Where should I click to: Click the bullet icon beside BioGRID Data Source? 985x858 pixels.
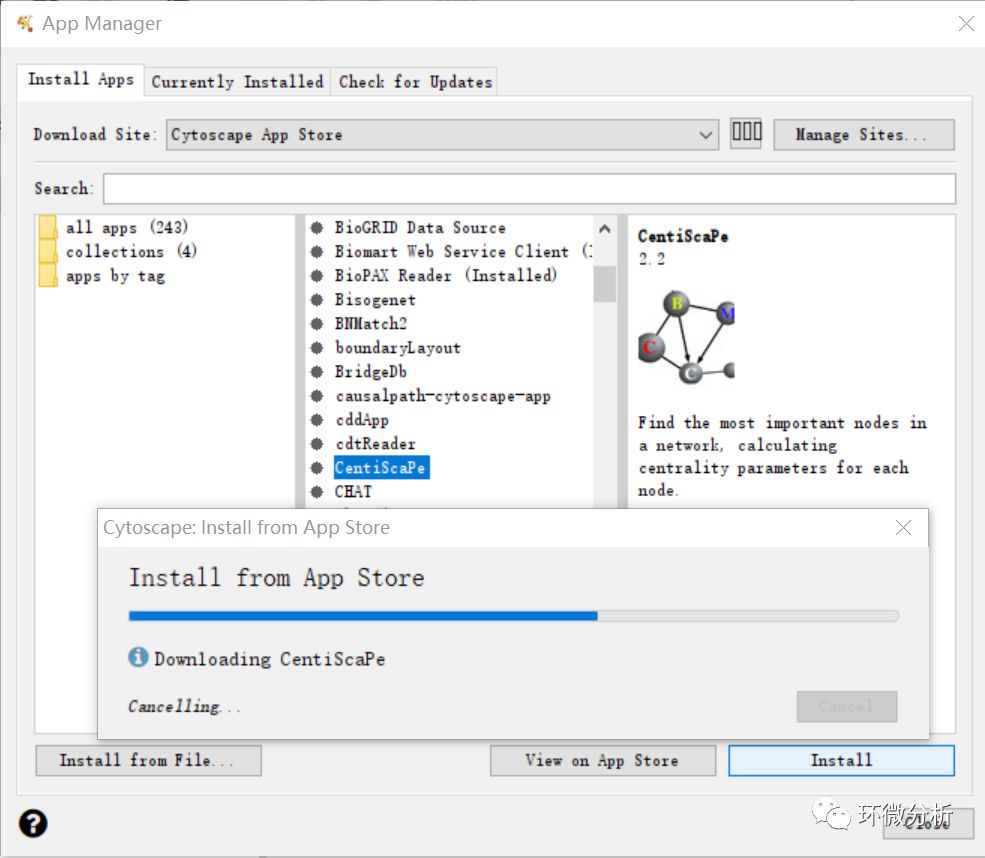[x=317, y=227]
